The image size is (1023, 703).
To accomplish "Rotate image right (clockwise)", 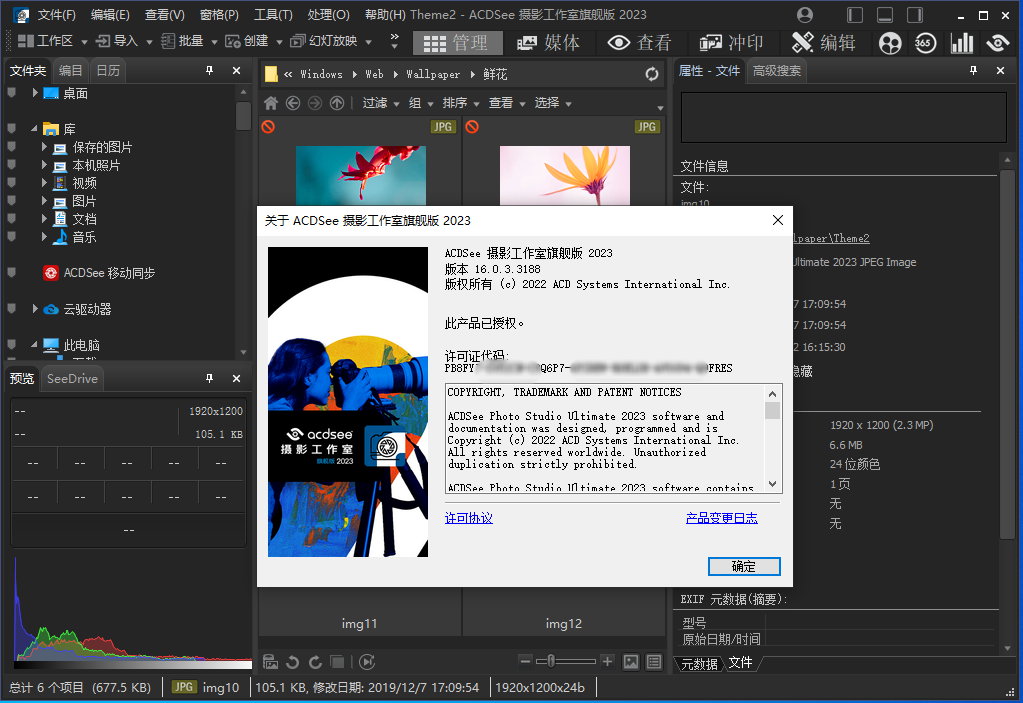I will 316,662.
